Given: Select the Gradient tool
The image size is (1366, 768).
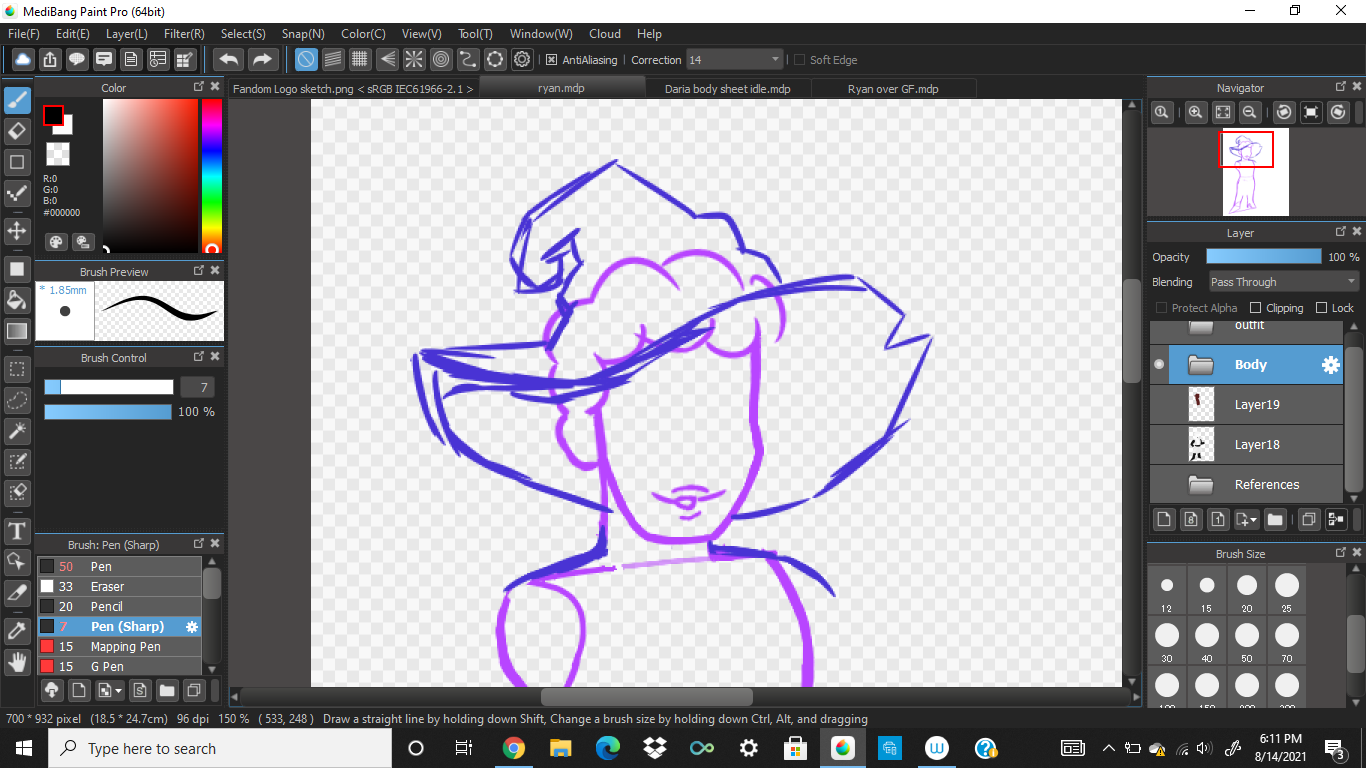Looking at the screenshot, I should (x=17, y=331).
